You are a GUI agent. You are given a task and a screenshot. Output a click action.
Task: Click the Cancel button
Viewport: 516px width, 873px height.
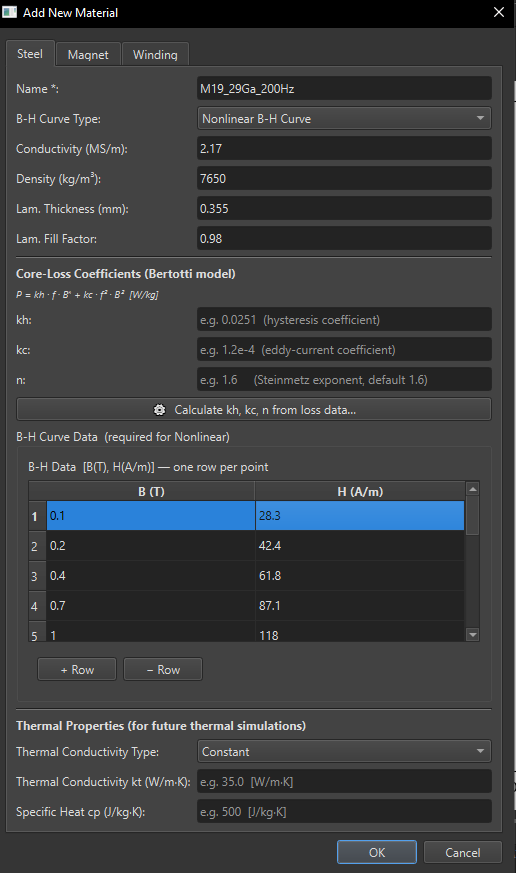point(463,852)
